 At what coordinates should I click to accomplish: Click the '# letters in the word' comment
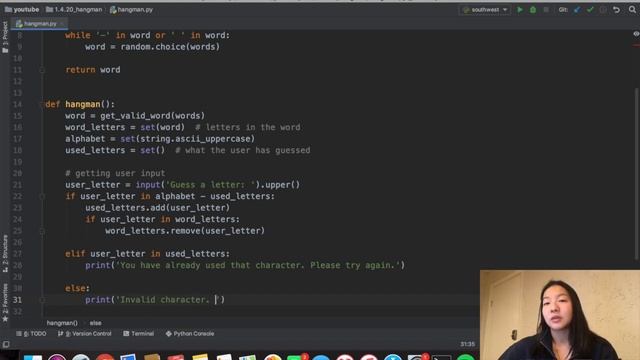(x=248, y=127)
